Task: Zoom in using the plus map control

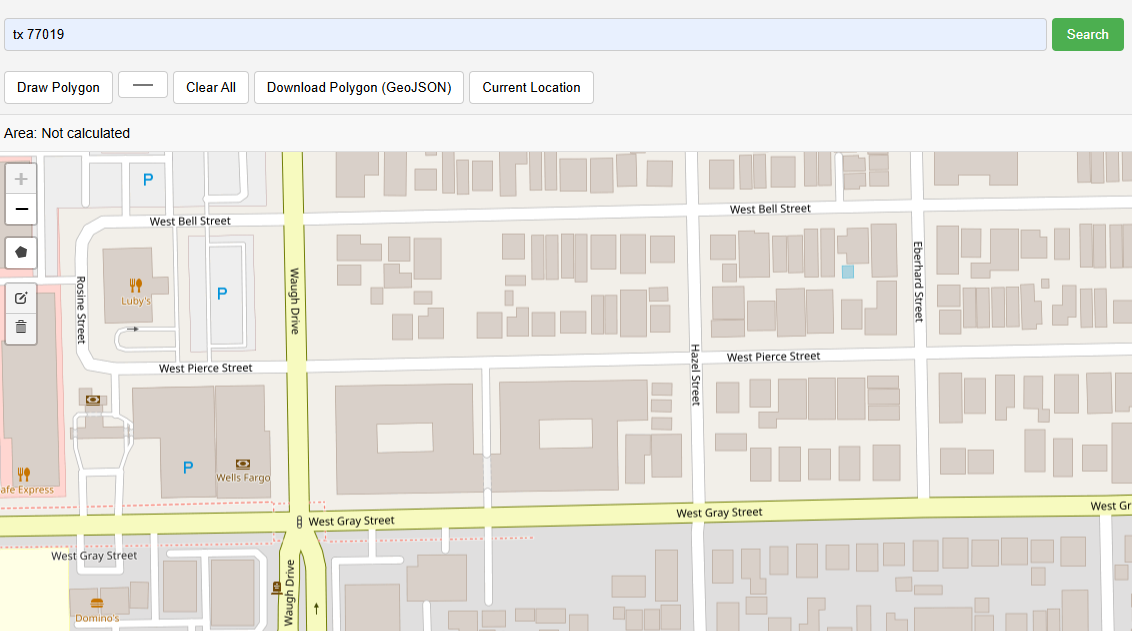Action: tap(21, 178)
